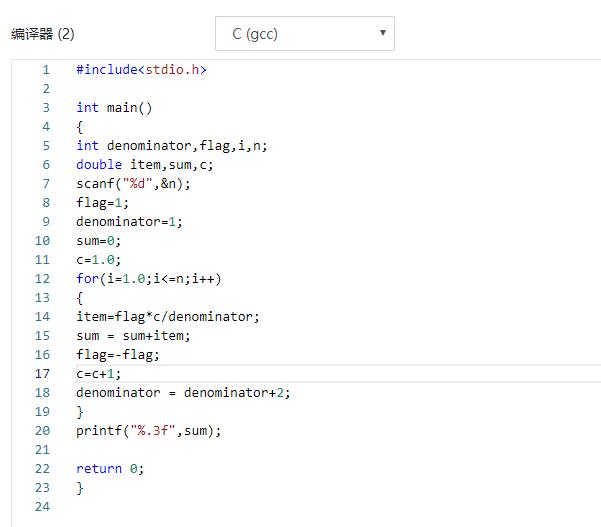Viewport: 601px width, 527px height.
Task: Click the int main() line
Action: (x=114, y=108)
